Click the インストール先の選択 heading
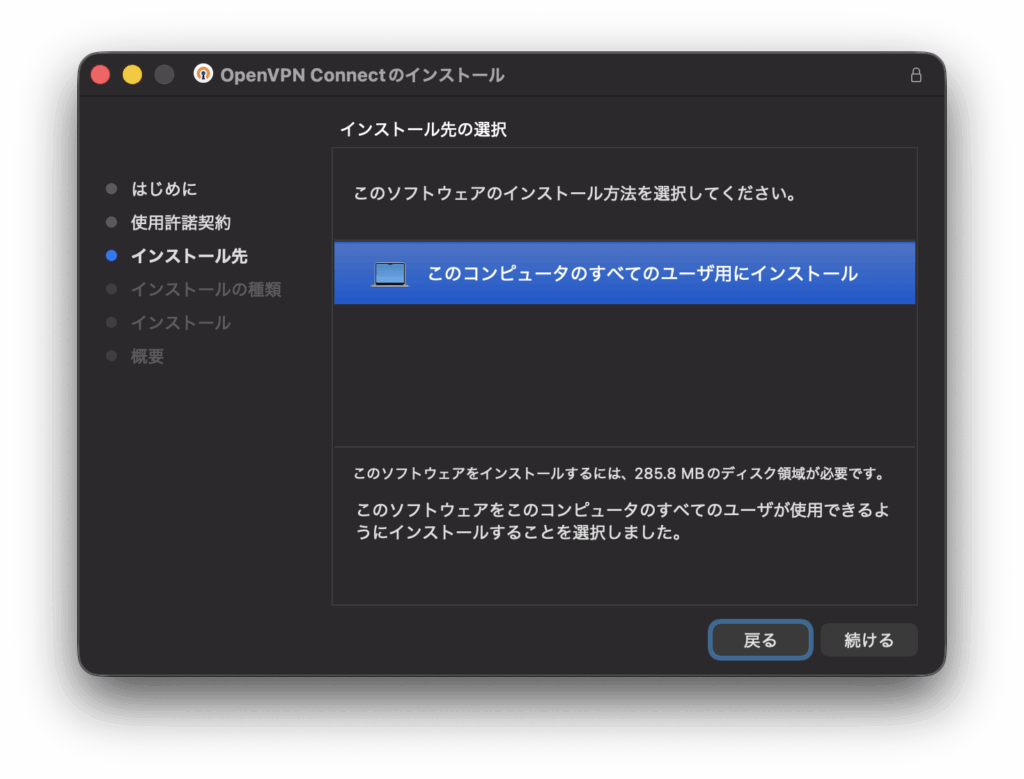1024x779 pixels. [x=423, y=129]
